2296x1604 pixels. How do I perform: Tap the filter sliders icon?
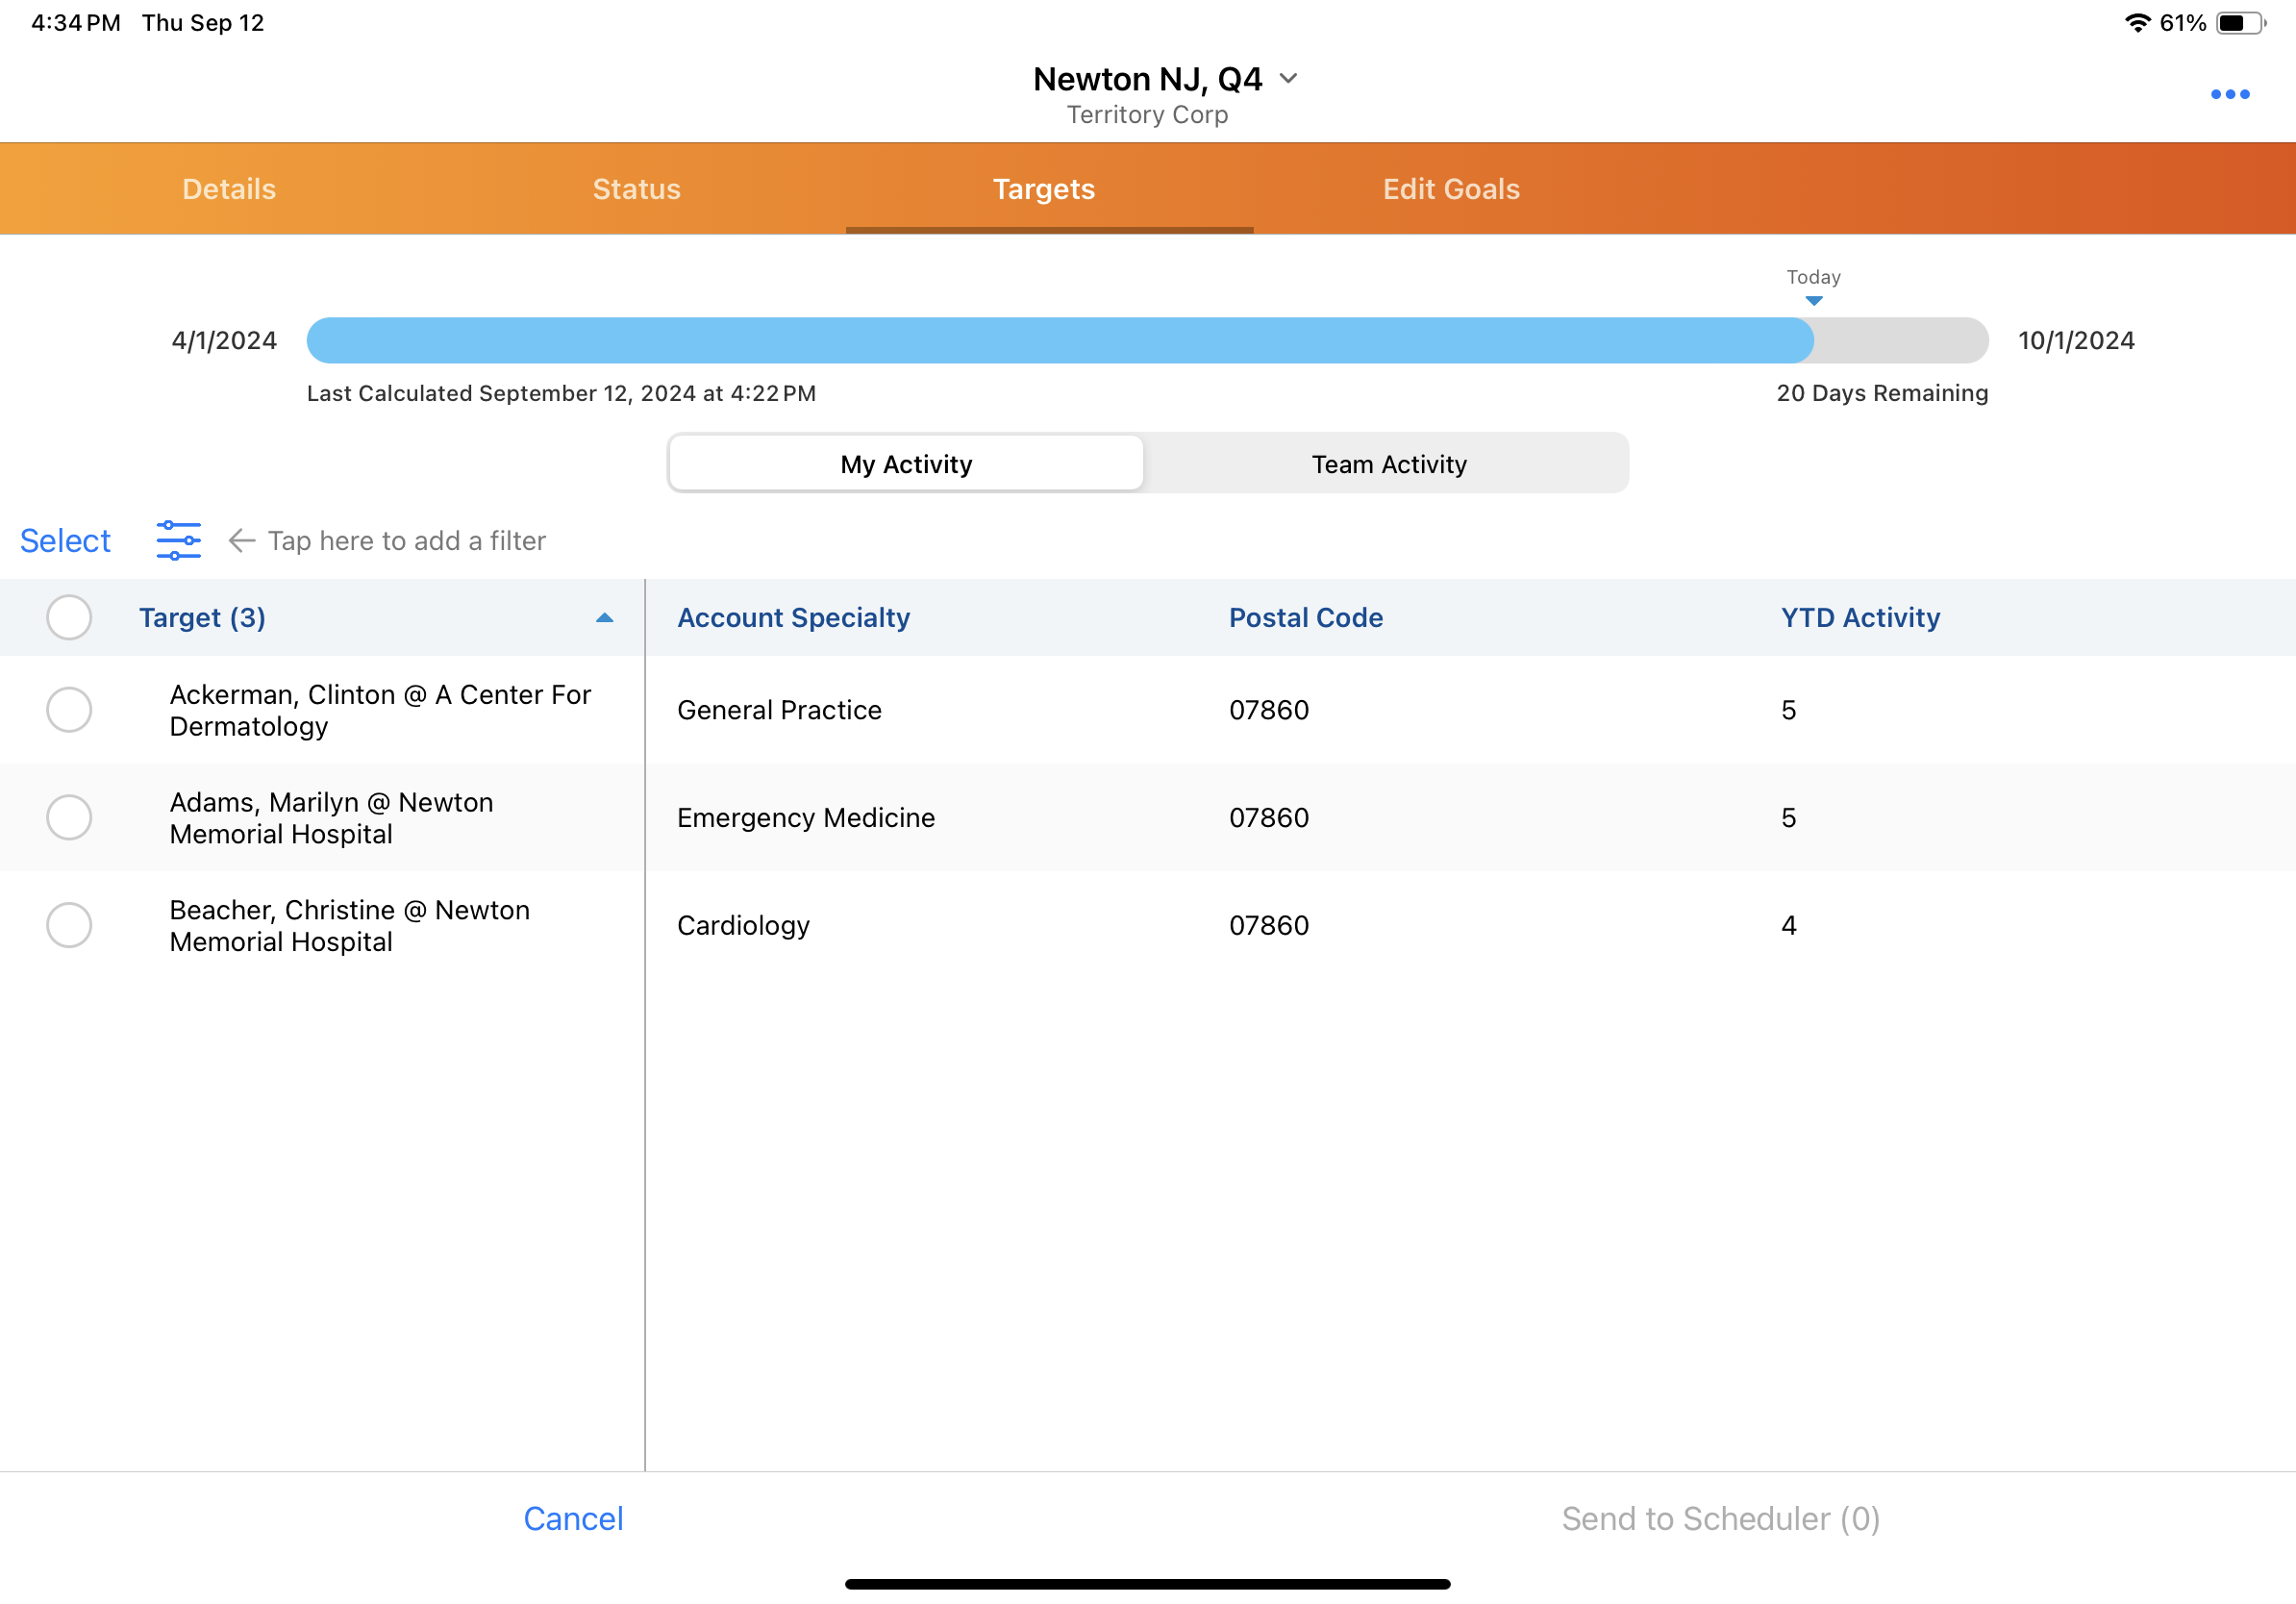pos(178,540)
